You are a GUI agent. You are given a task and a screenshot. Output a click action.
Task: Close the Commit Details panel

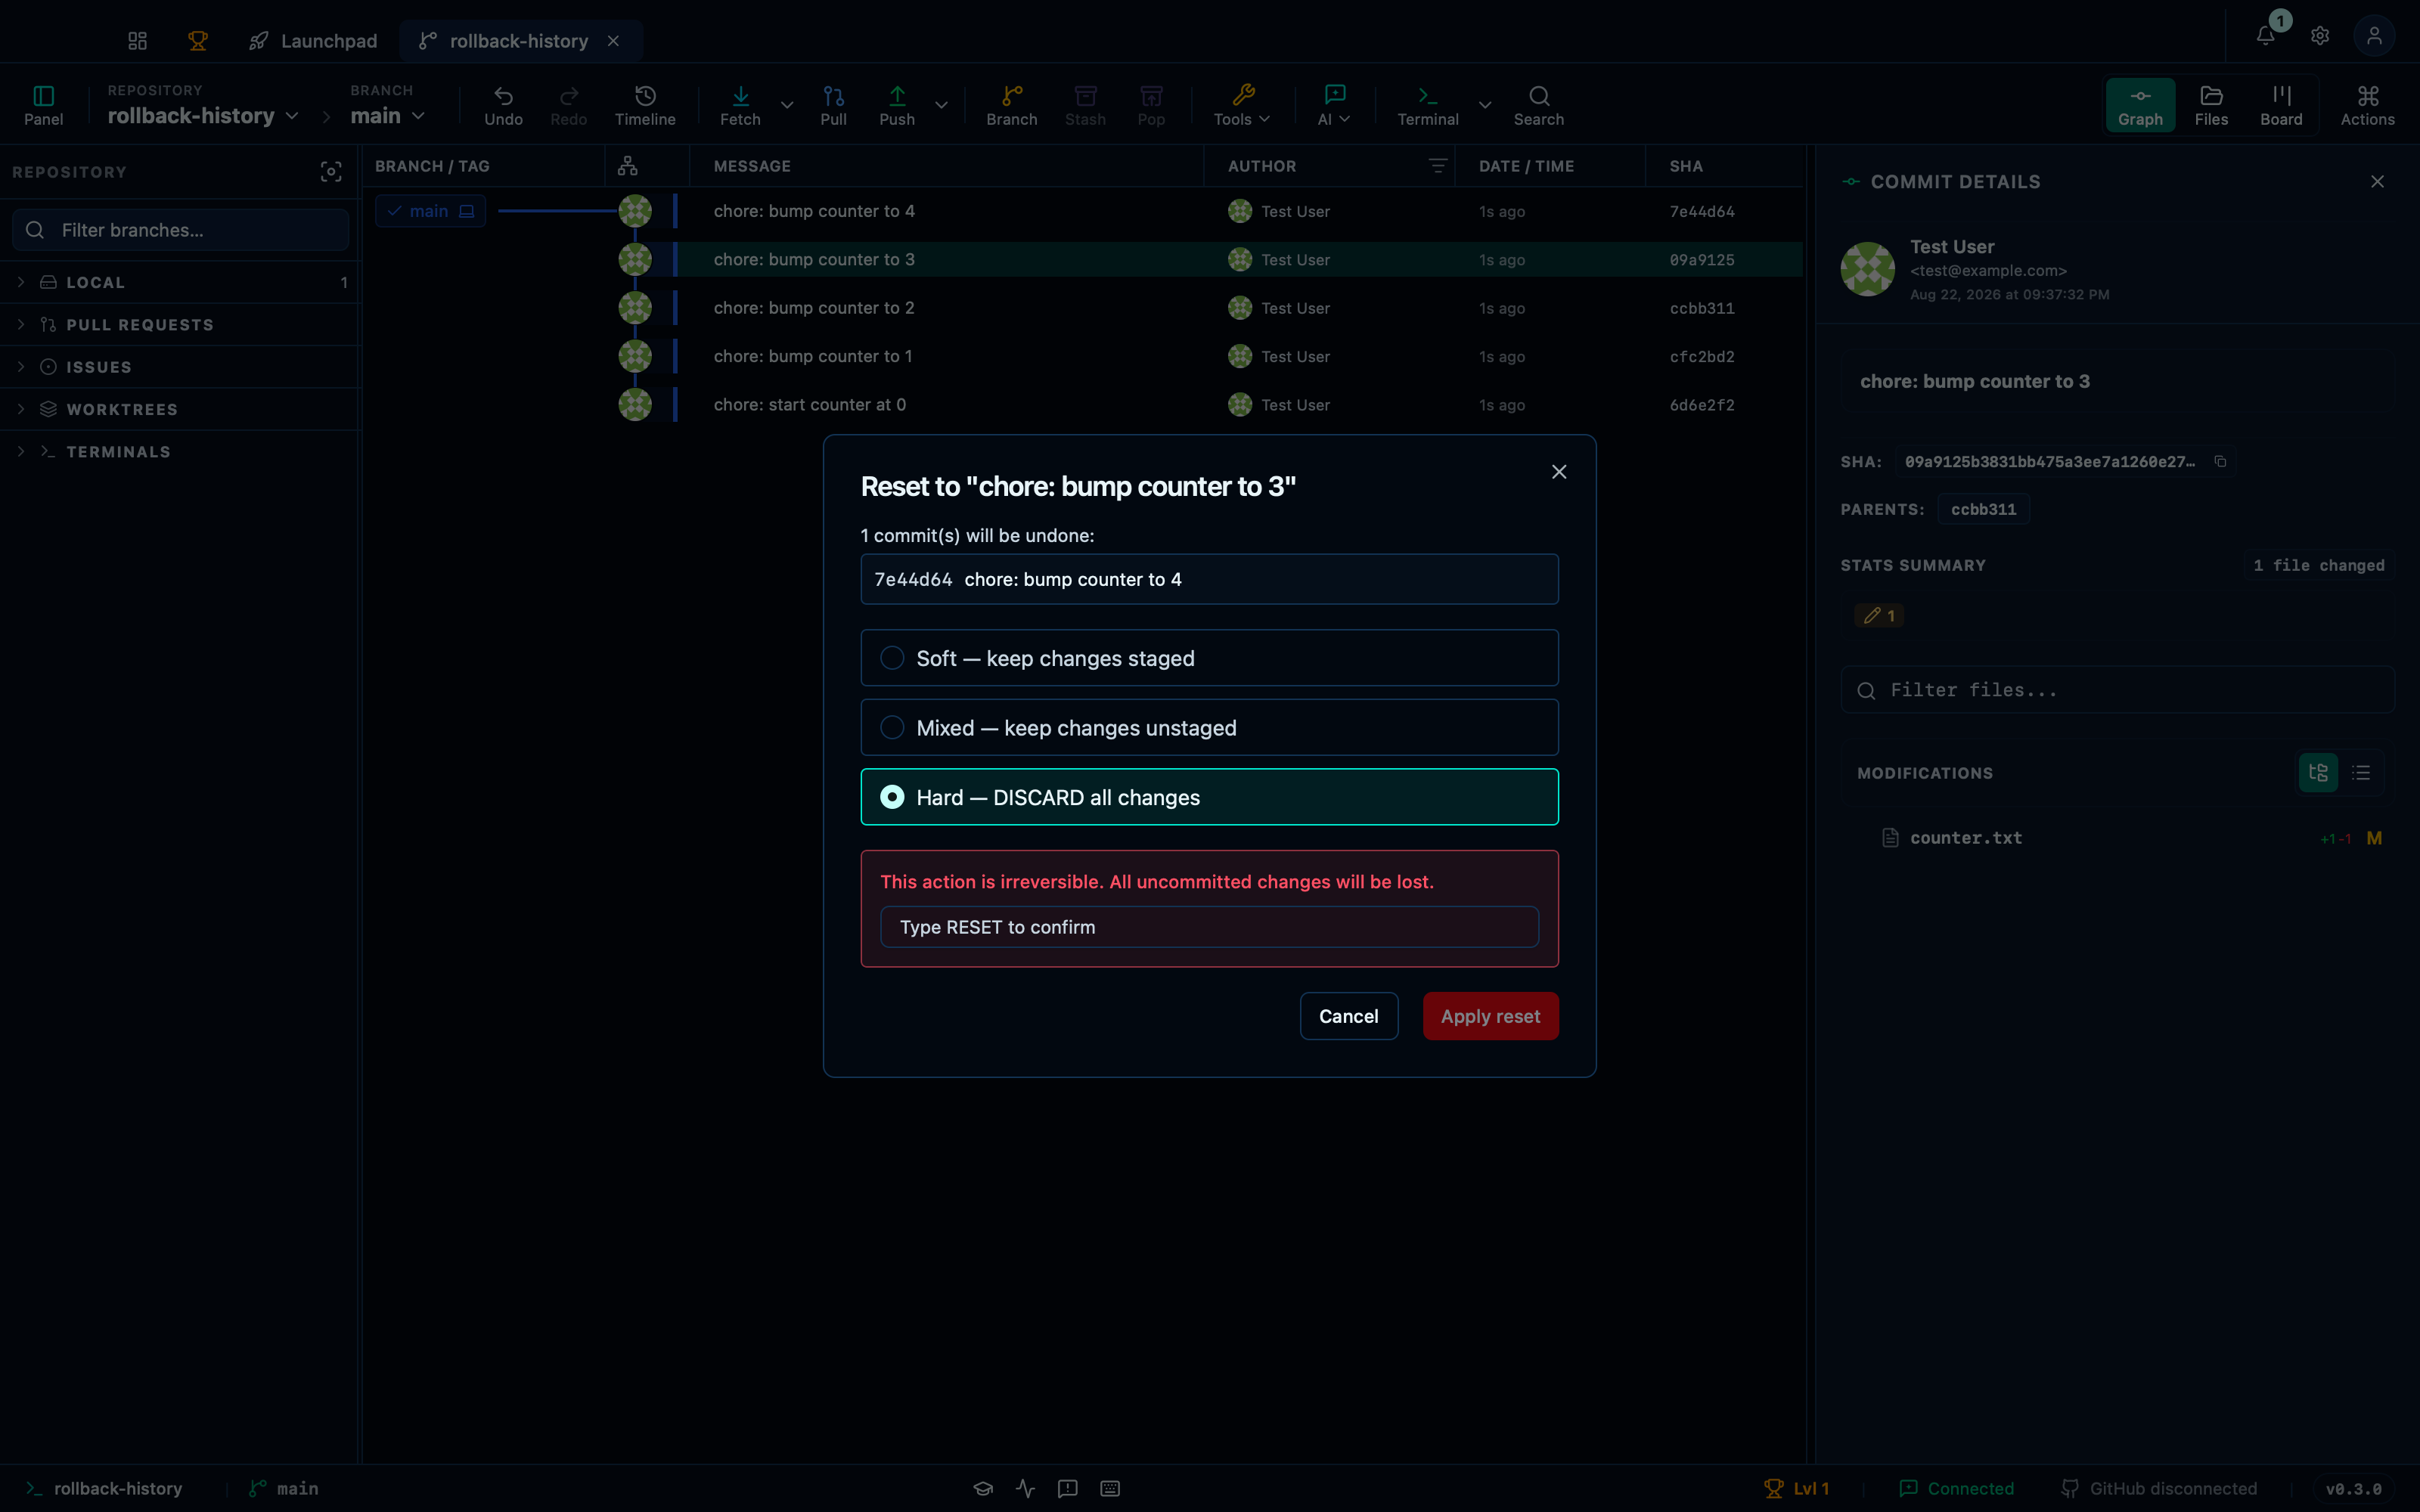2377,182
